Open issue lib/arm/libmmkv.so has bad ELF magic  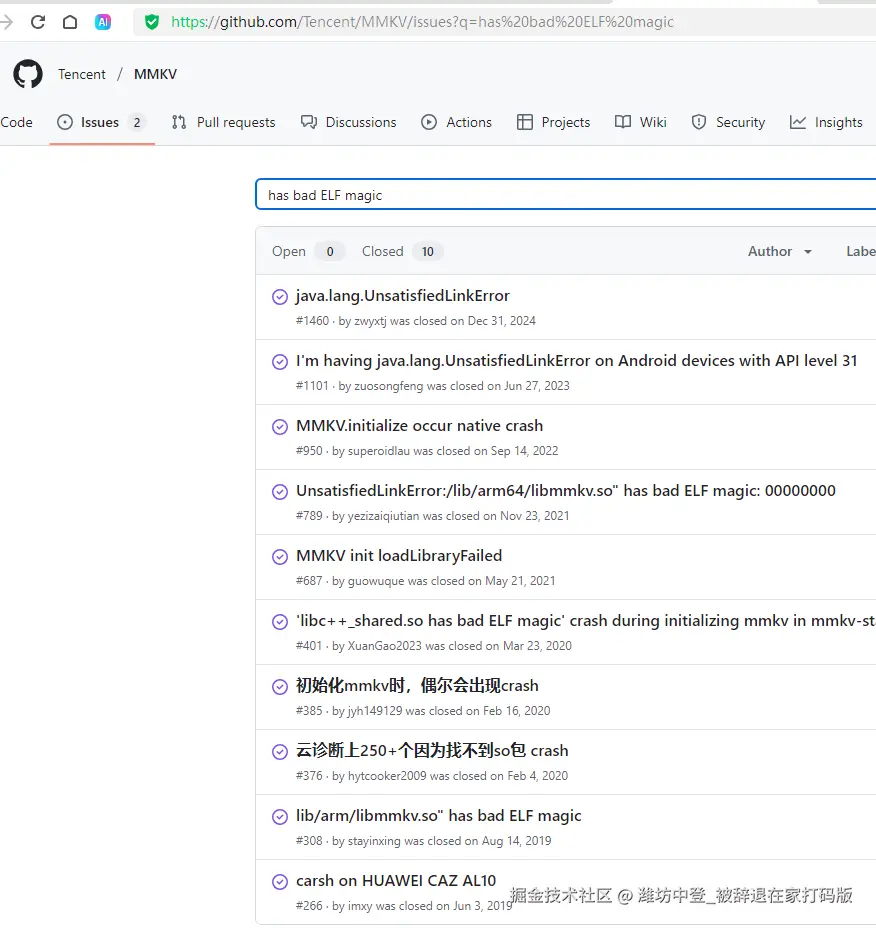[x=439, y=816]
